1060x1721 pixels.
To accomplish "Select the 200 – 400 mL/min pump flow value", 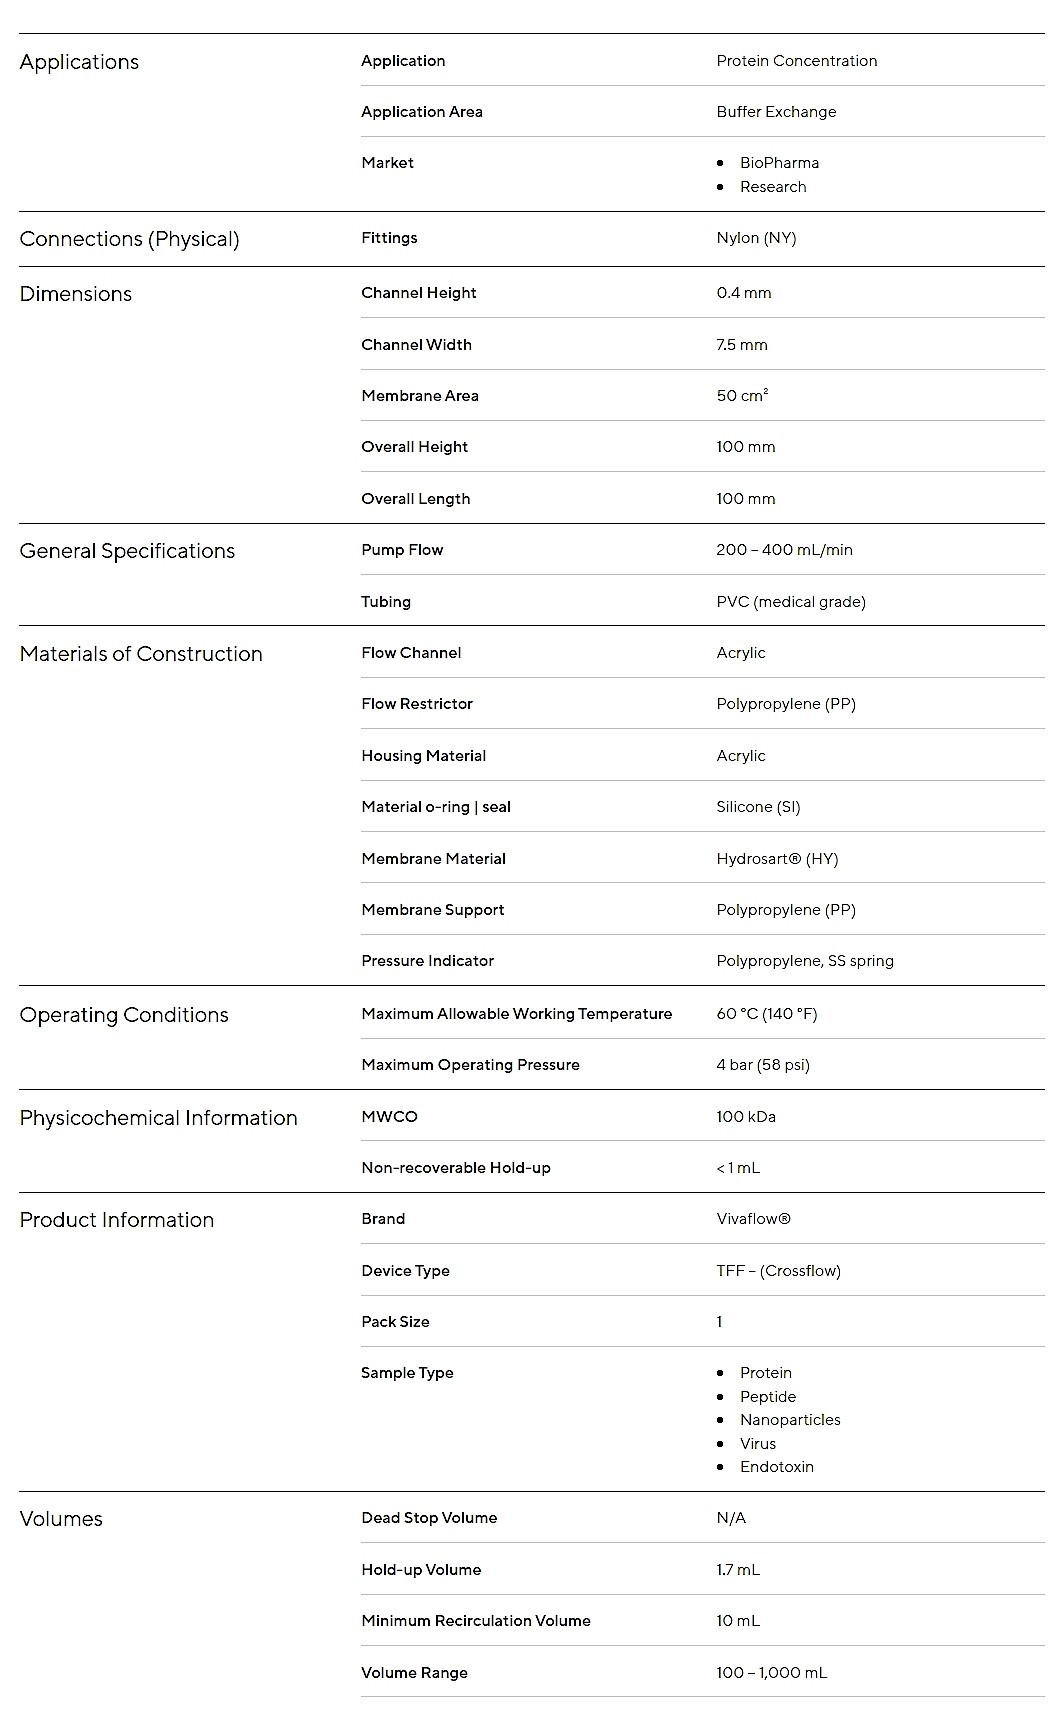I will (784, 550).
